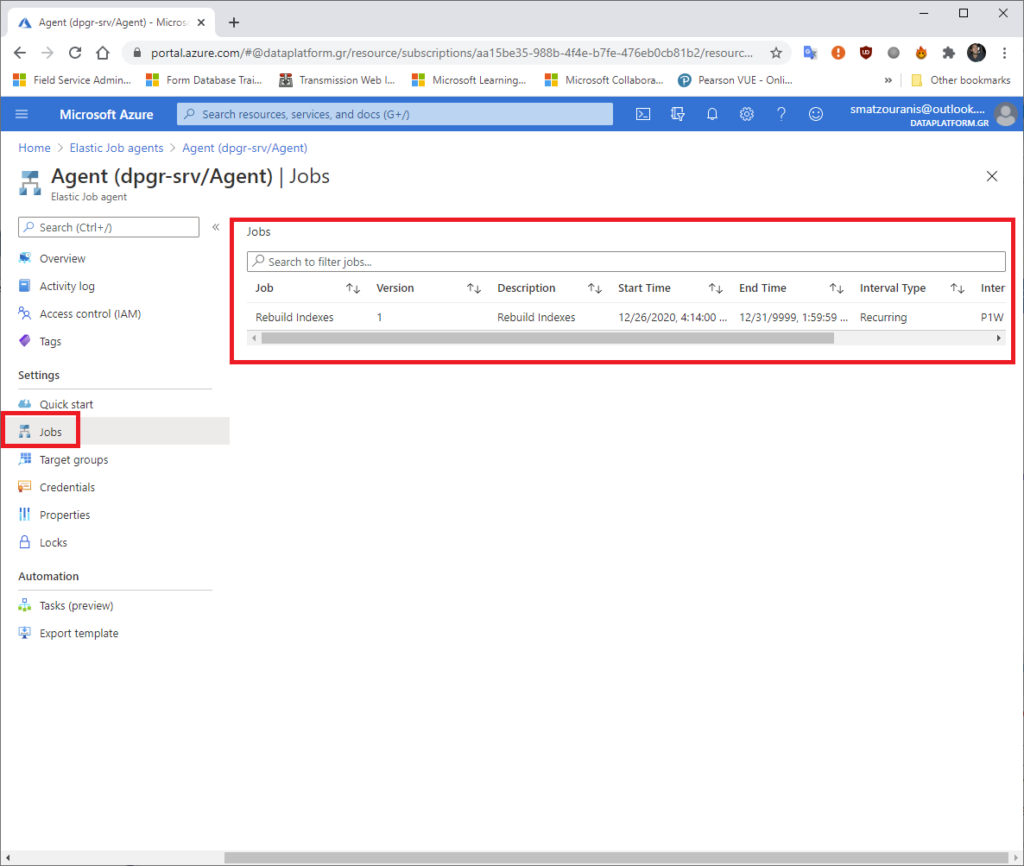
Task: Open the Google Translate extension icon
Action: tap(810, 53)
